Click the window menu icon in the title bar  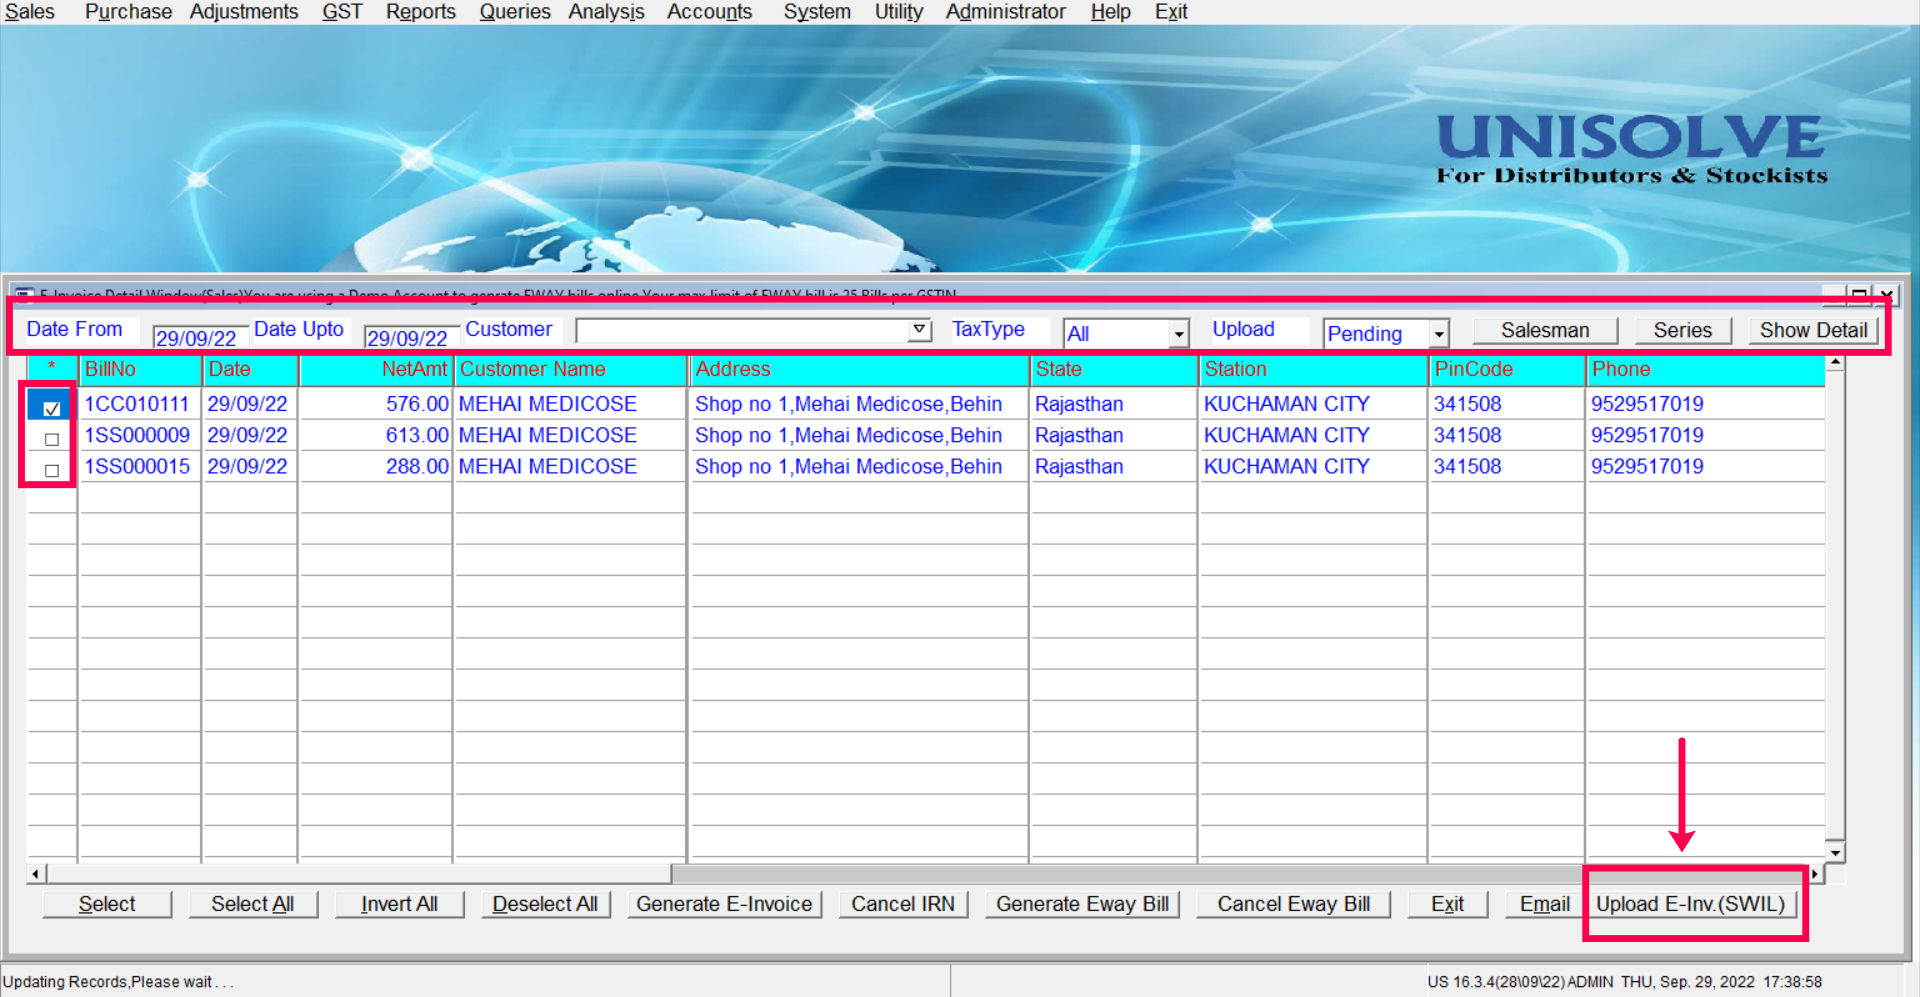tap(24, 294)
